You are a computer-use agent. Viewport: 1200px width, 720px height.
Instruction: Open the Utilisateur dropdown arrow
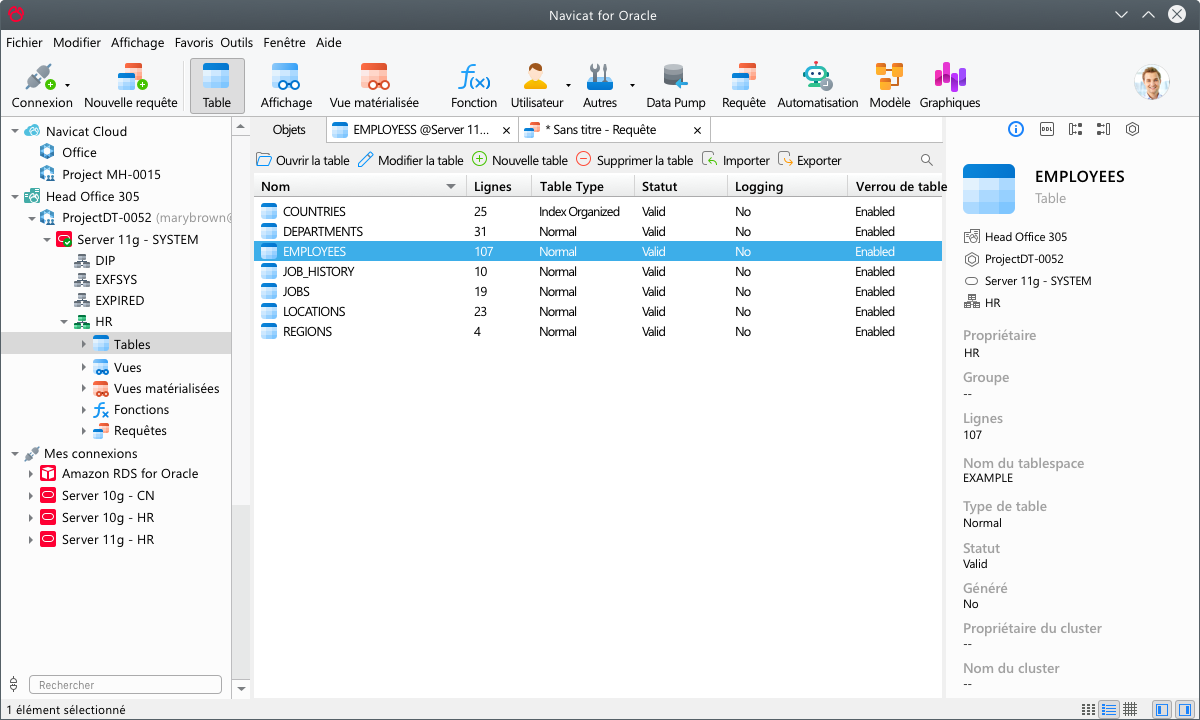click(x=568, y=86)
